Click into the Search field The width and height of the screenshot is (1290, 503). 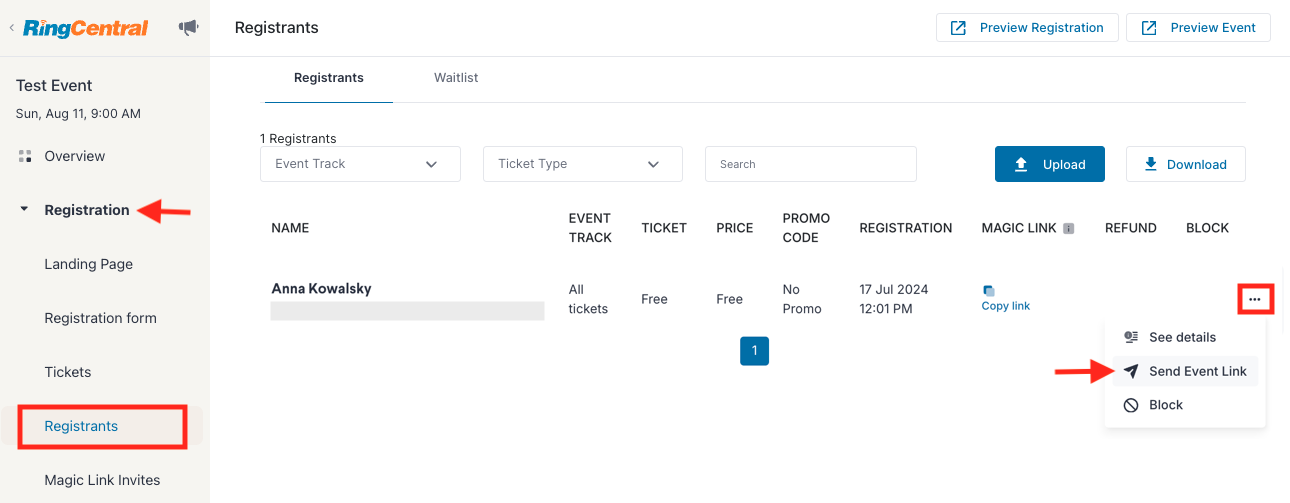click(811, 164)
